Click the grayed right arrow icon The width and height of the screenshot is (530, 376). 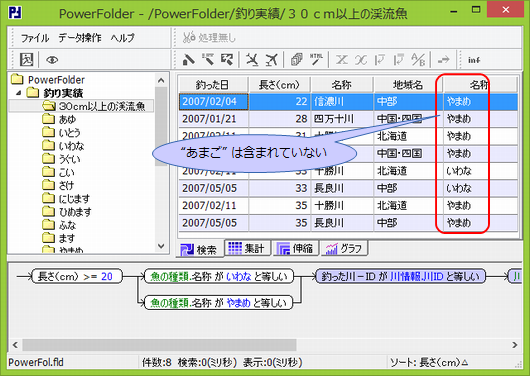click(x=443, y=60)
